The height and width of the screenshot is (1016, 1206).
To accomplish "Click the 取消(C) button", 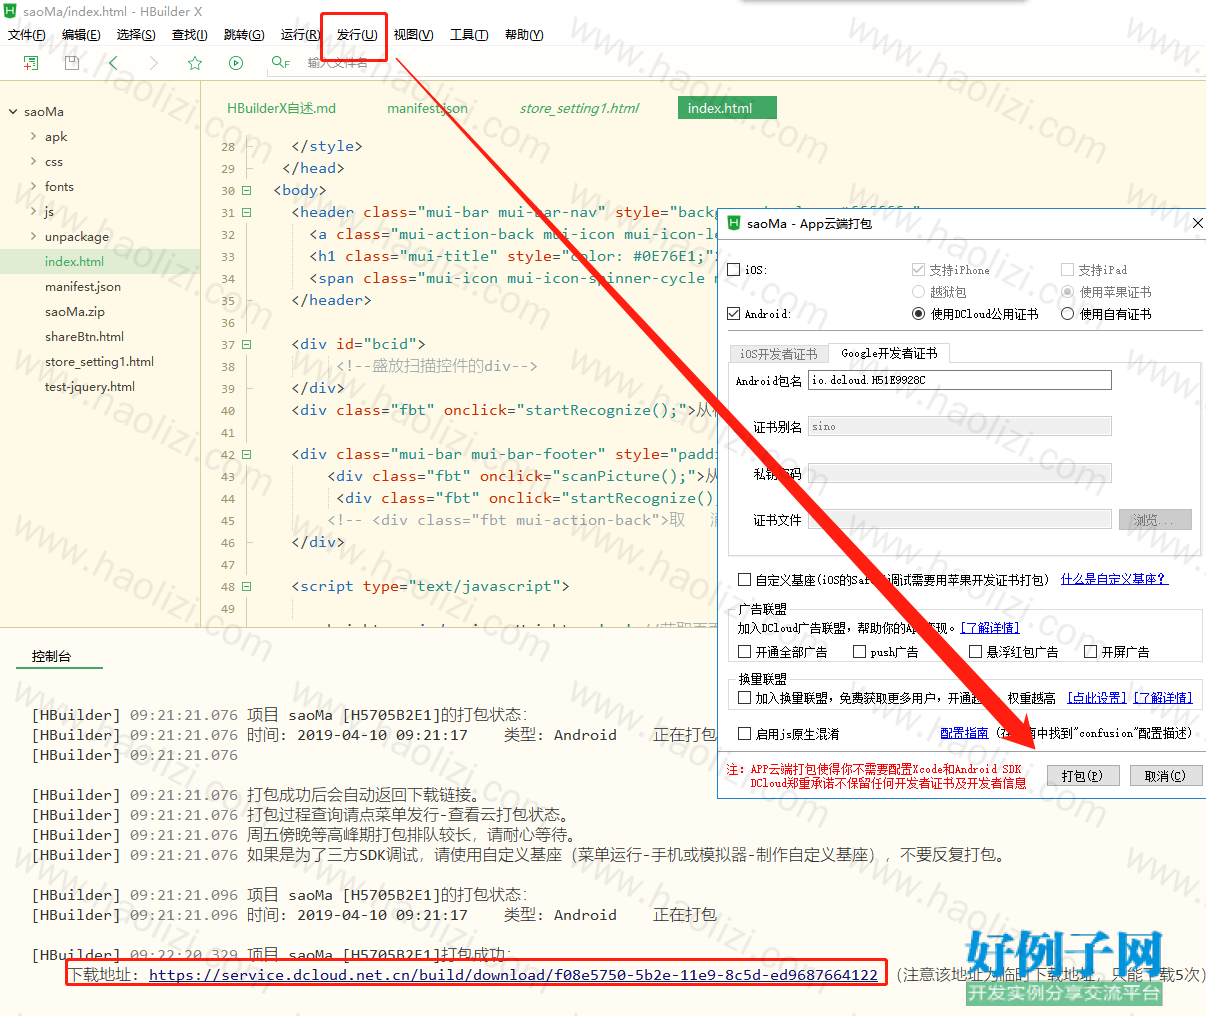I will pos(1165,776).
